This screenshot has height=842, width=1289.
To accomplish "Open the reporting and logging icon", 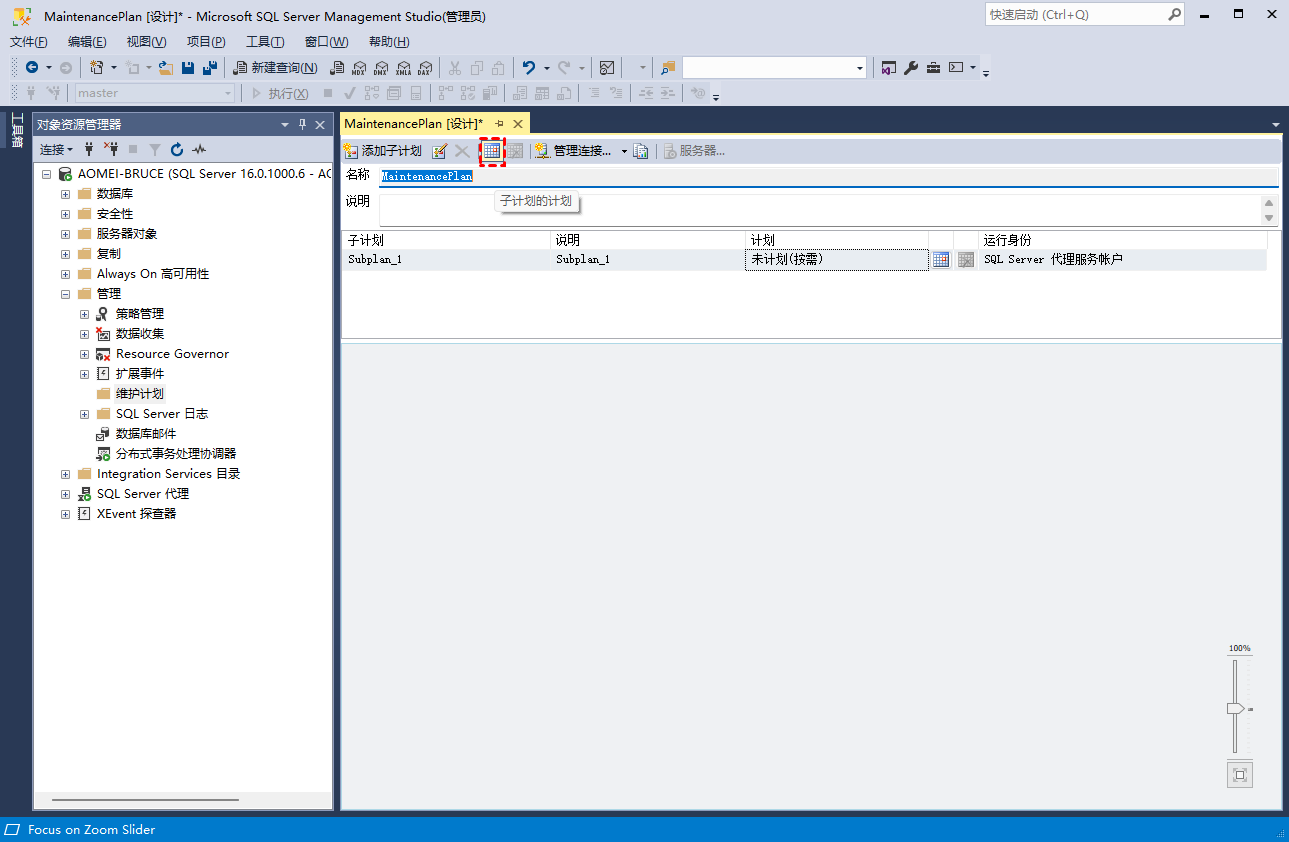I will (x=641, y=151).
